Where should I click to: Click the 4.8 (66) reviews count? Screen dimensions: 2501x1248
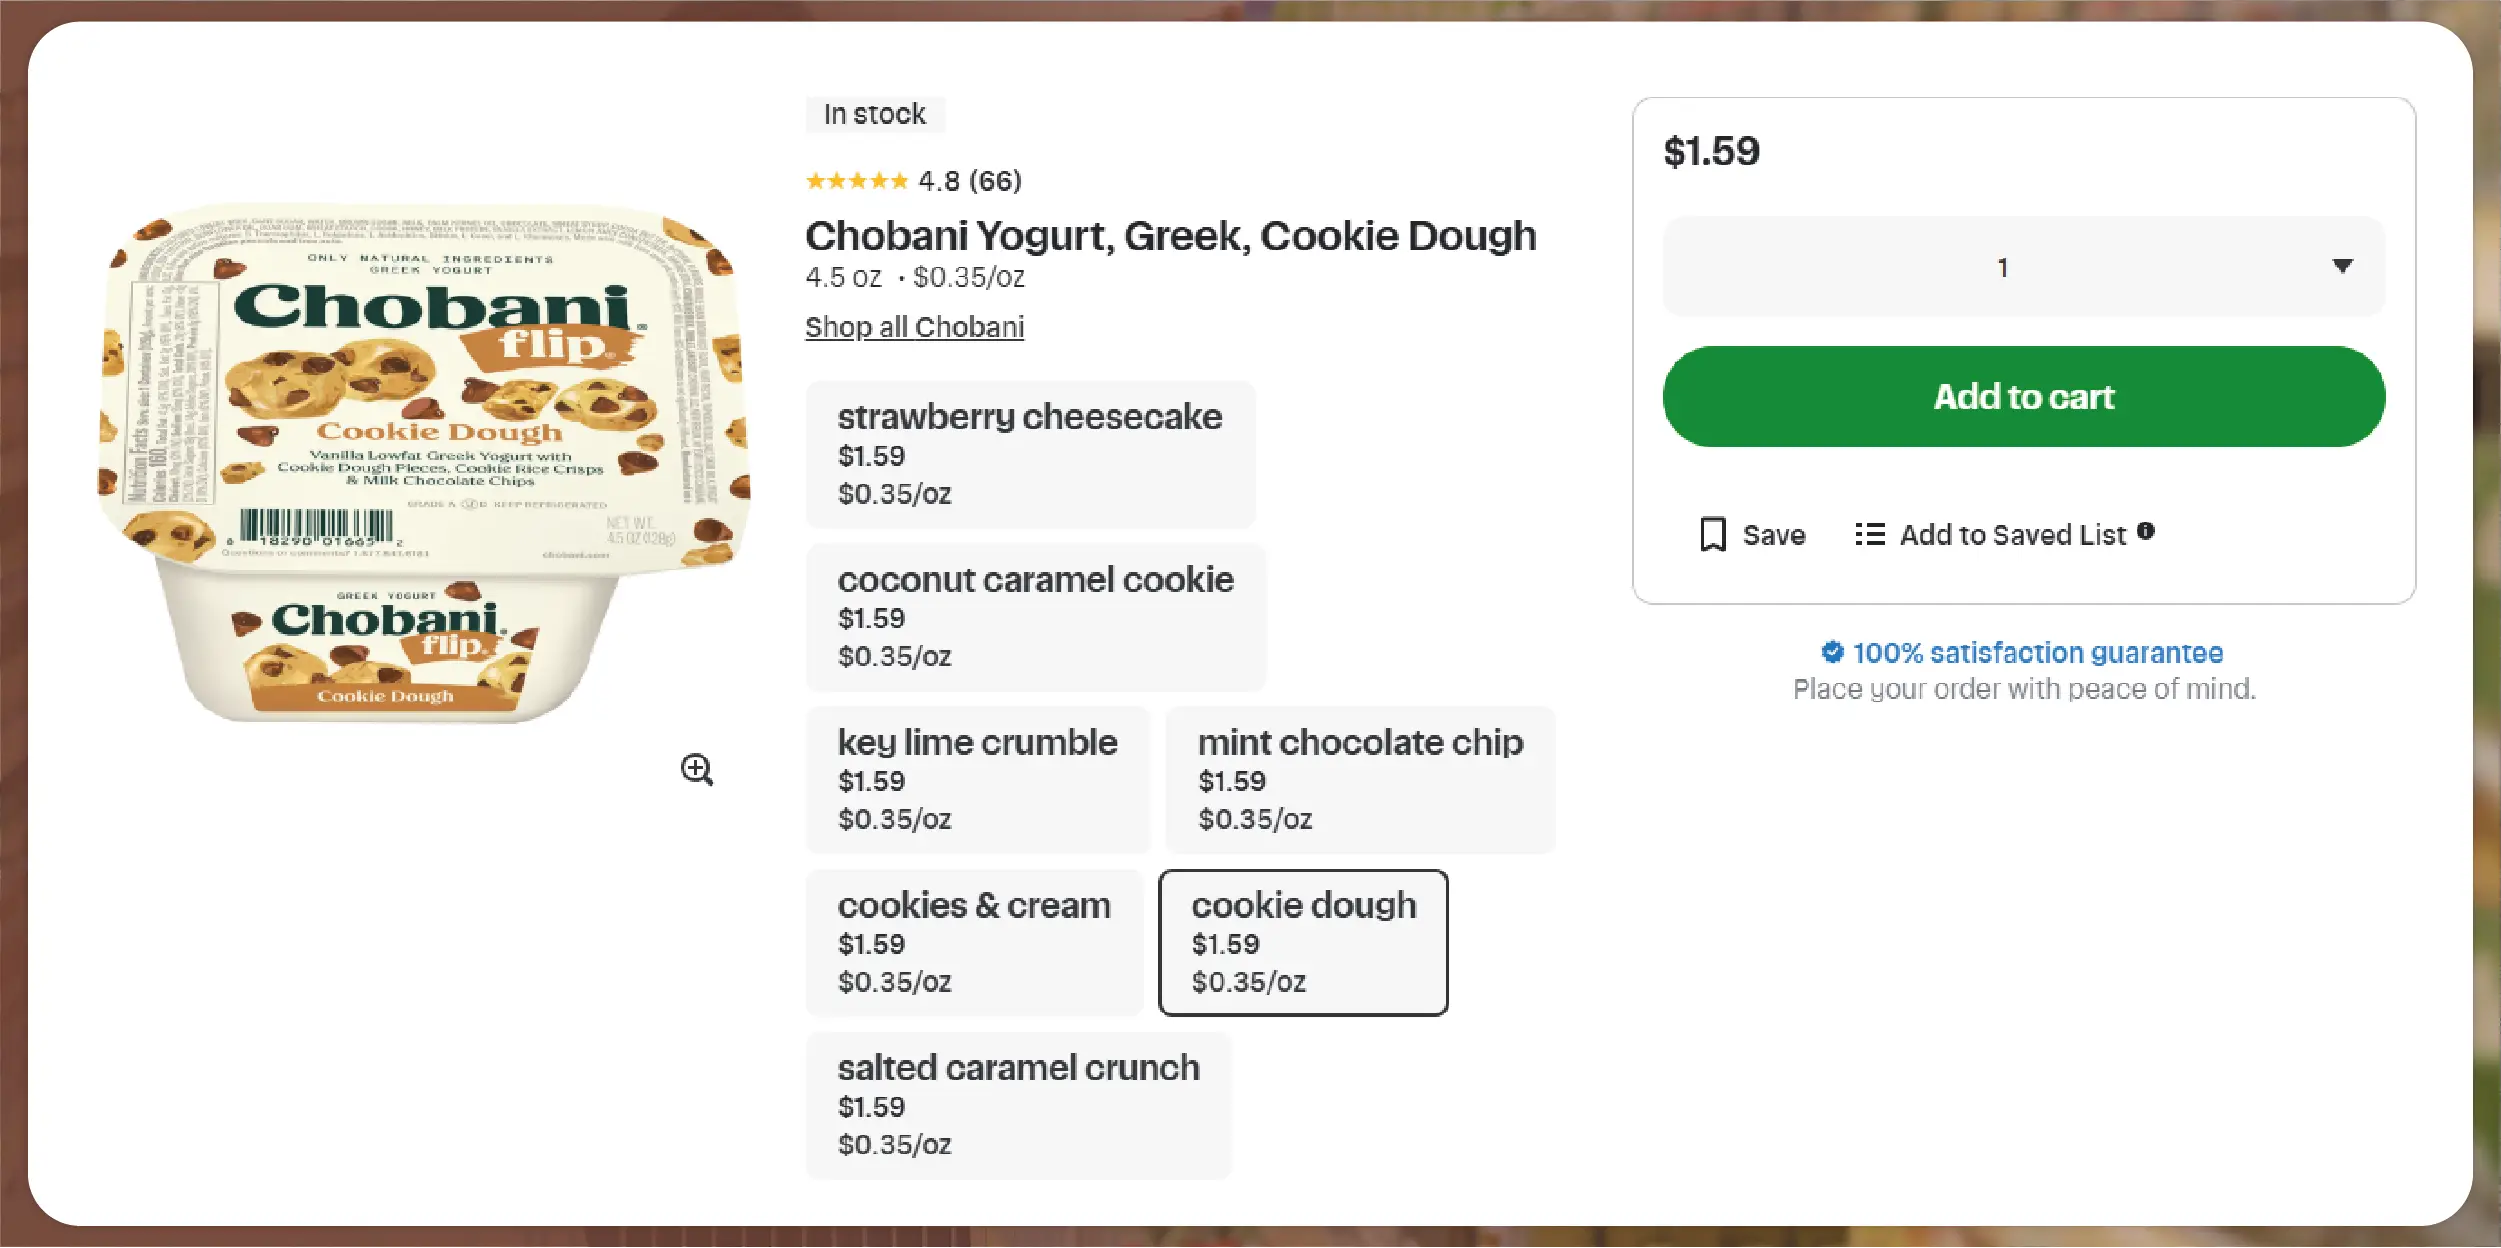(970, 181)
